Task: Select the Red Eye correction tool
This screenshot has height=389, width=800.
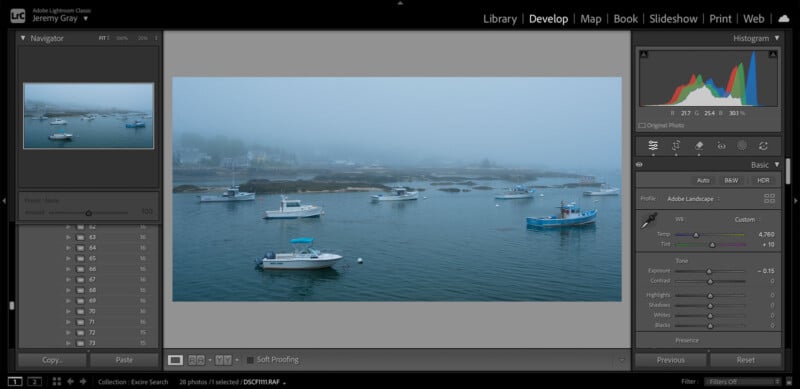Action: (x=721, y=146)
